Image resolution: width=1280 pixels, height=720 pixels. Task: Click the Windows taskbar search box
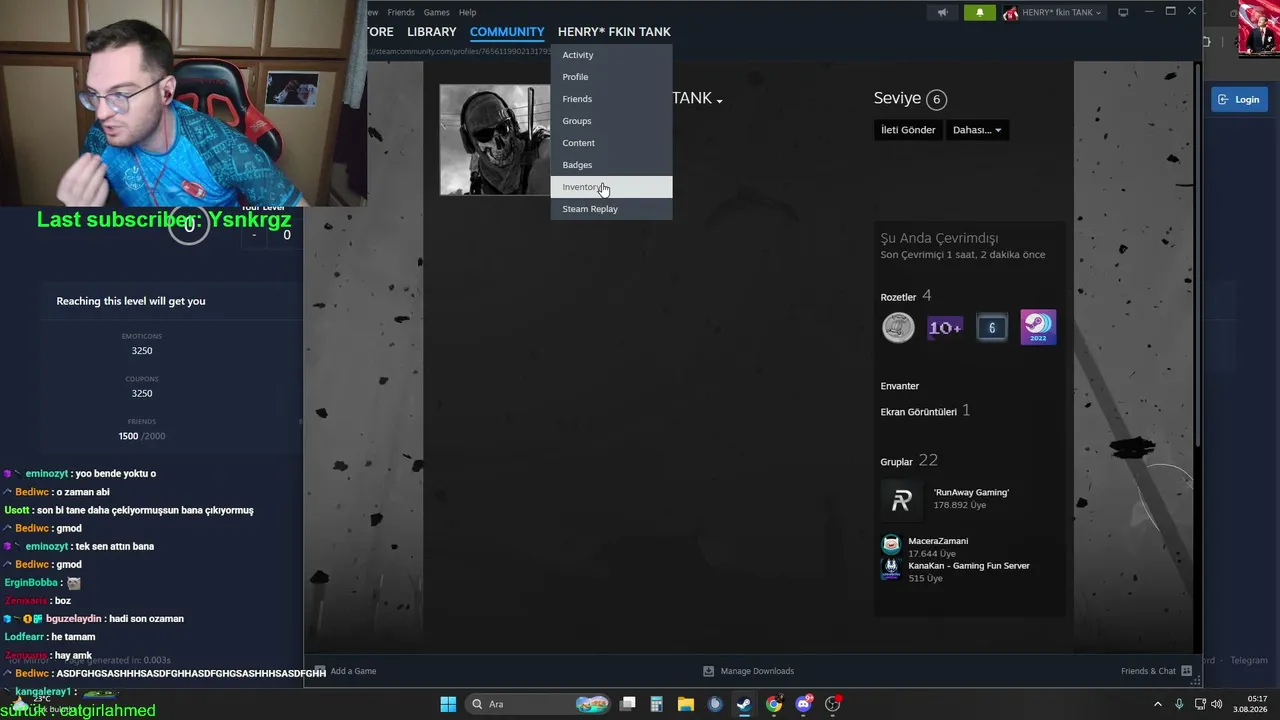click(536, 704)
